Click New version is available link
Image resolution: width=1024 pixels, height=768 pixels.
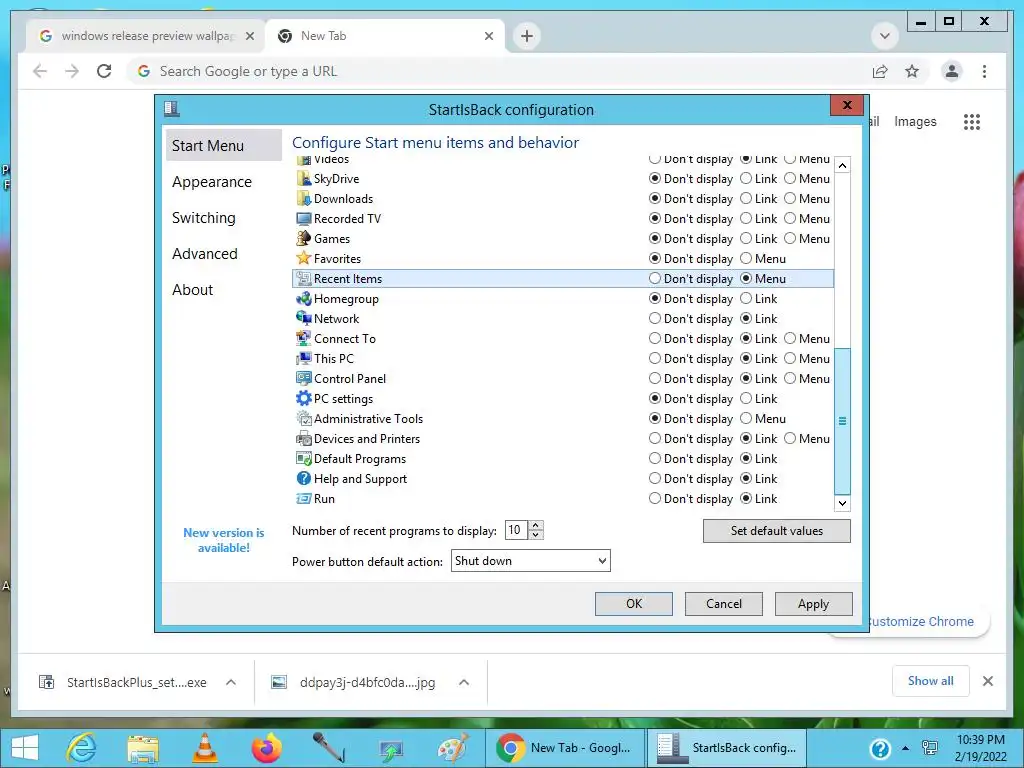click(224, 540)
